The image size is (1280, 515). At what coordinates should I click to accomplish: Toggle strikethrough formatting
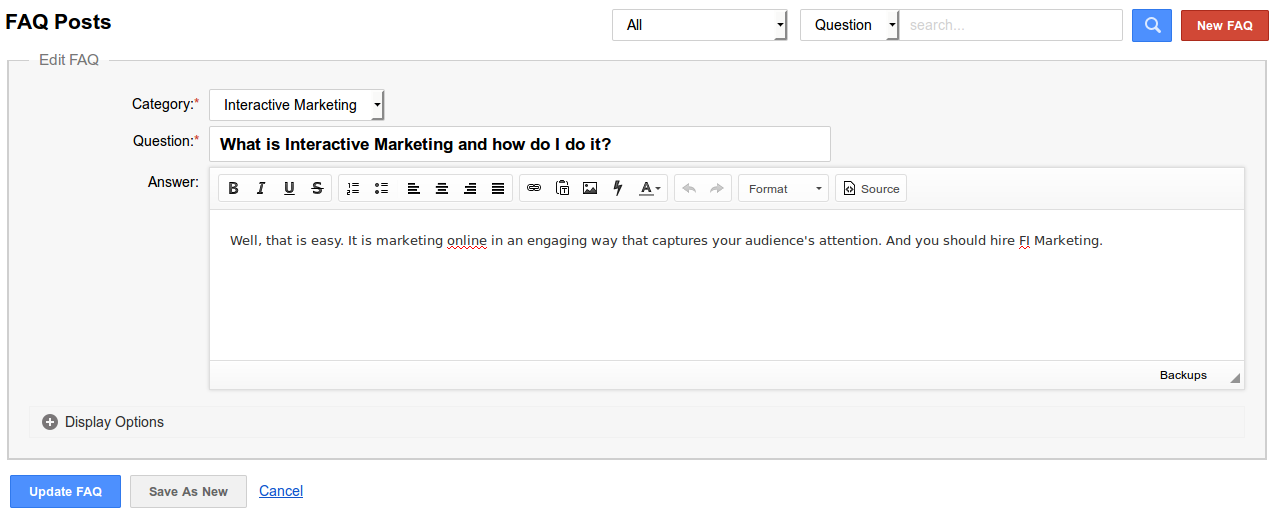point(317,188)
